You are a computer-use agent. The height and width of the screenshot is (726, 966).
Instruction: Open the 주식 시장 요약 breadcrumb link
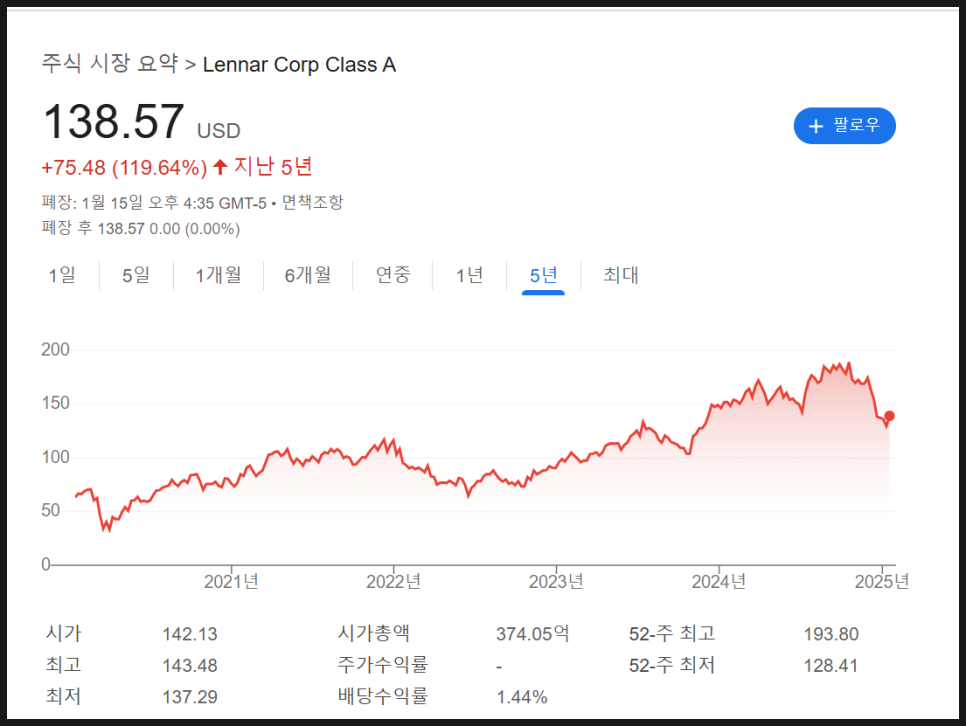tap(109, 64)
